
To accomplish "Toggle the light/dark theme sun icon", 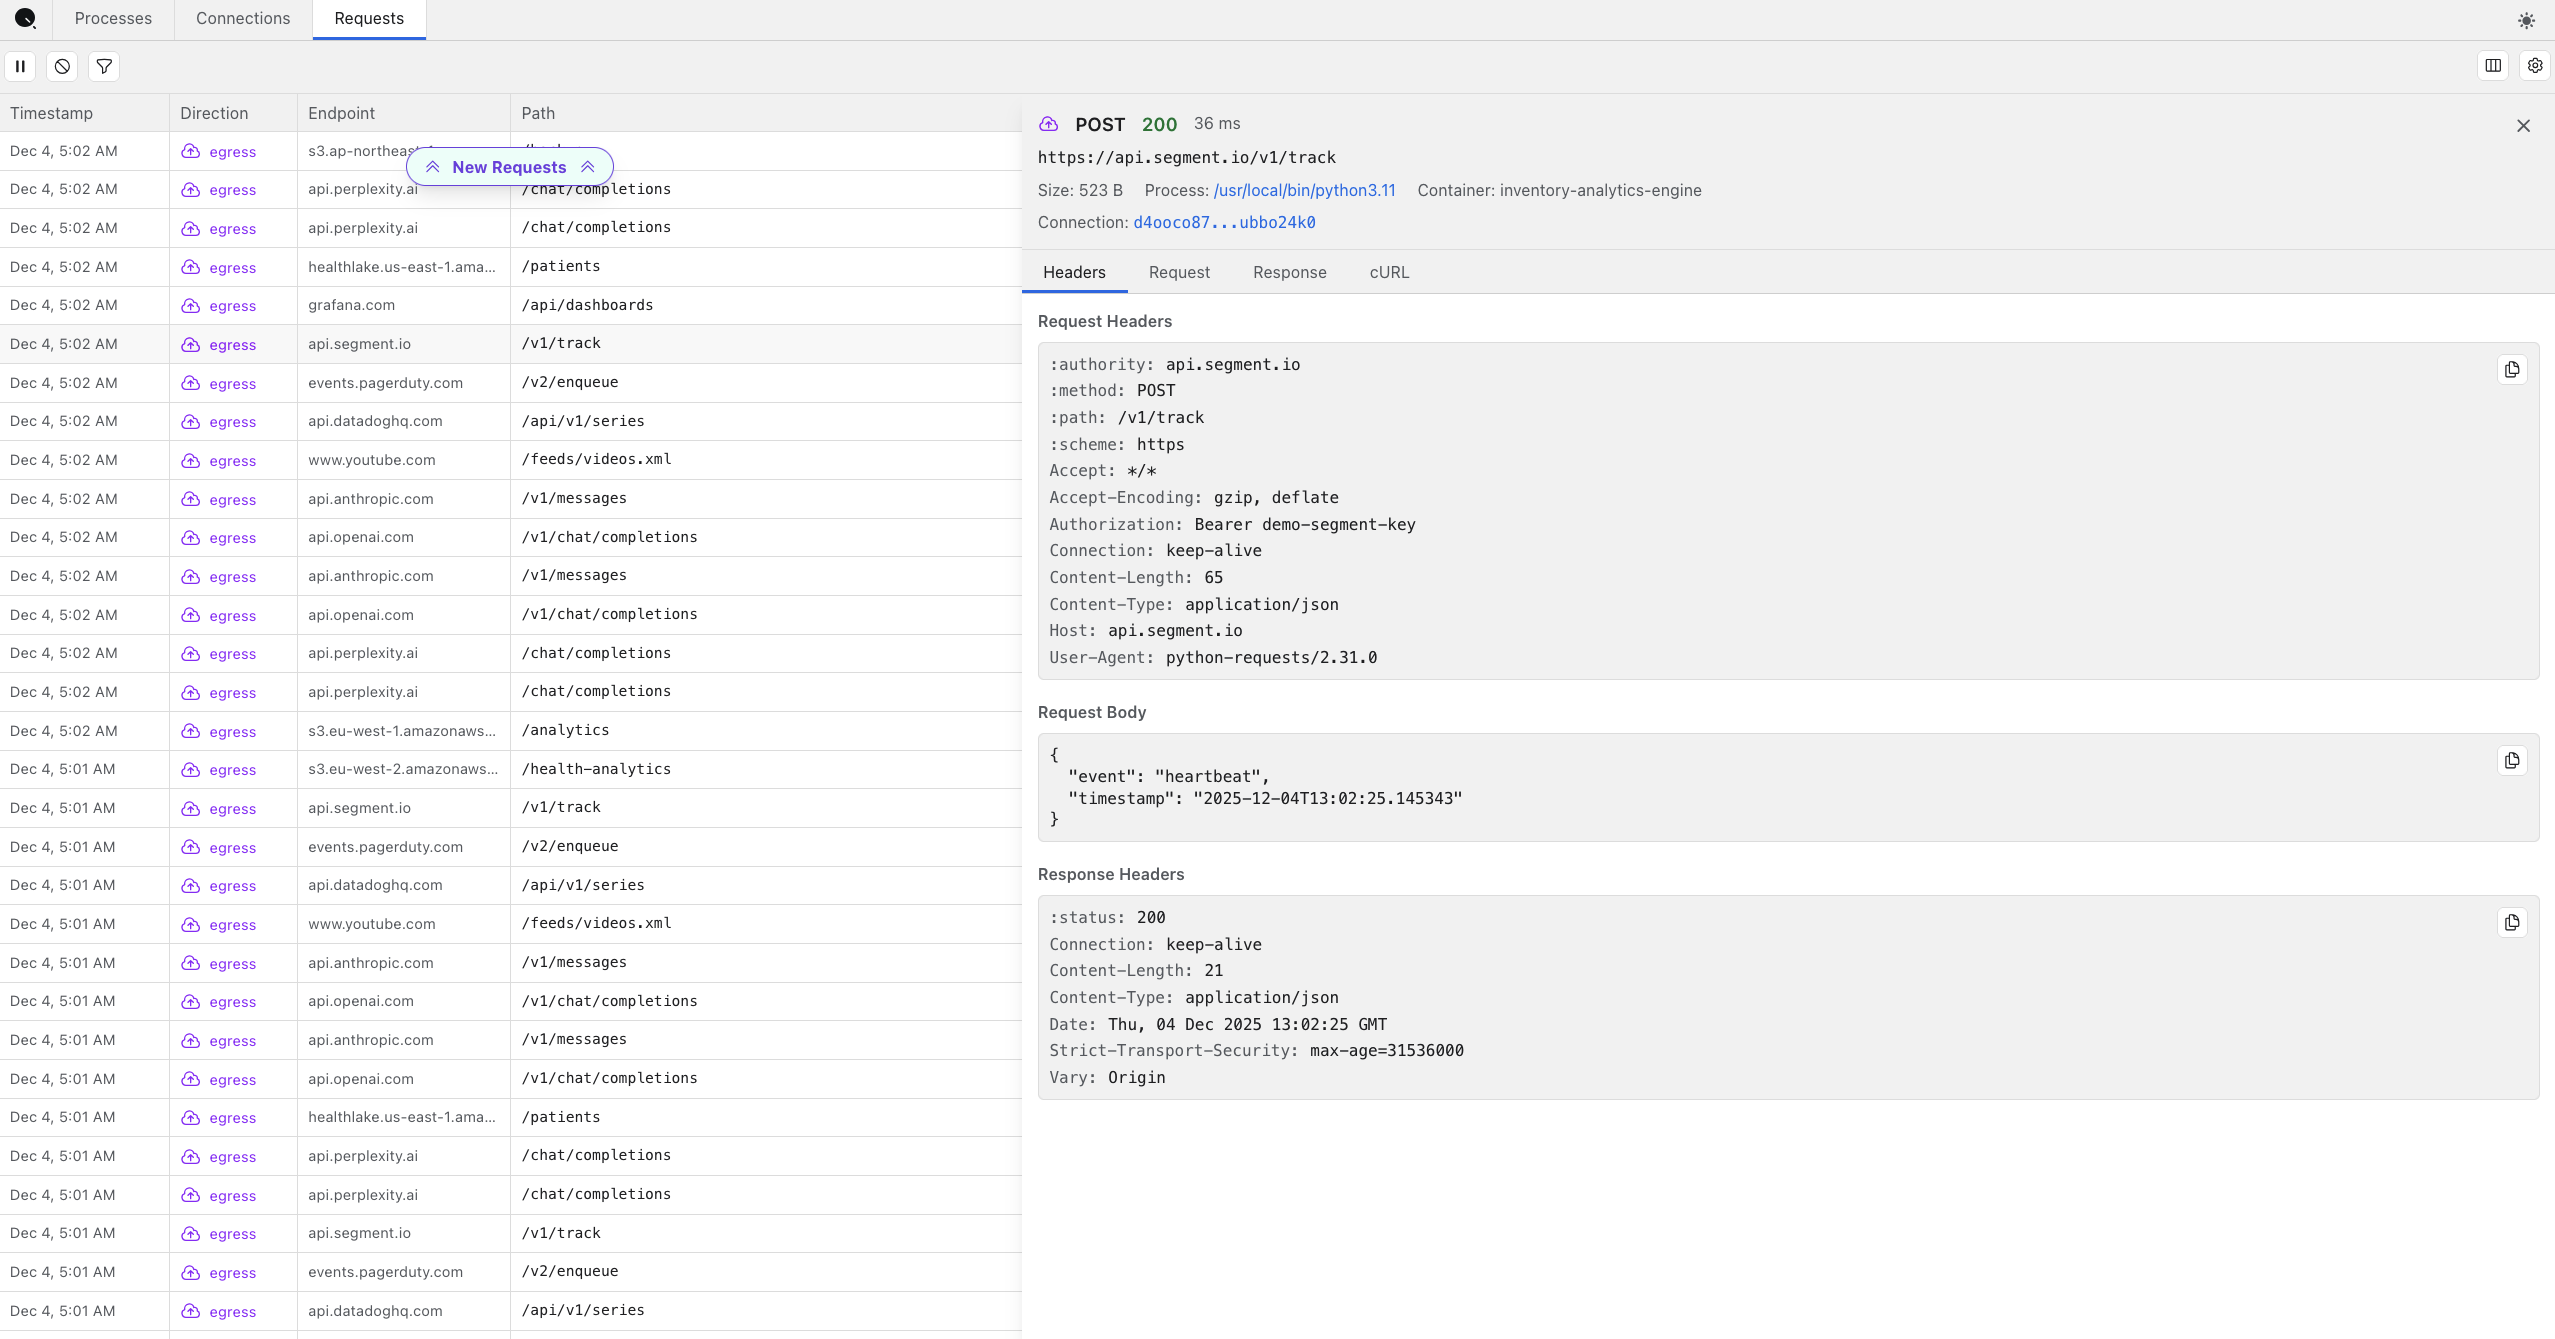I will click(x=2526, y=20).
